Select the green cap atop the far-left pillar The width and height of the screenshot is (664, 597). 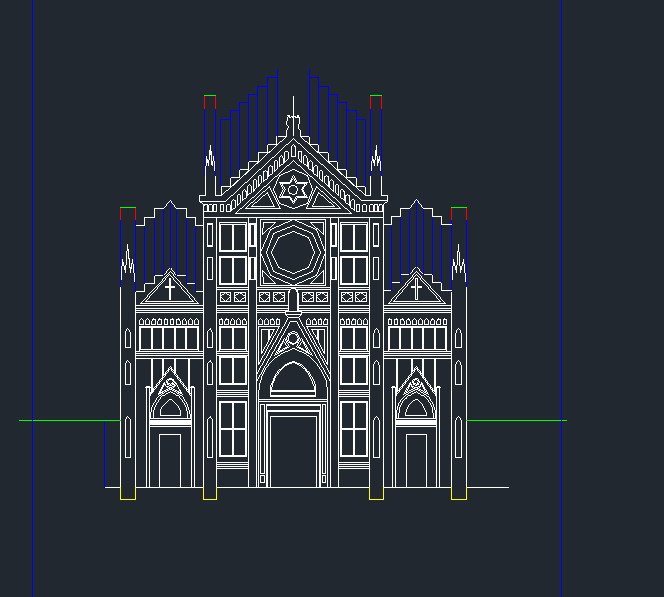(128, 207)
